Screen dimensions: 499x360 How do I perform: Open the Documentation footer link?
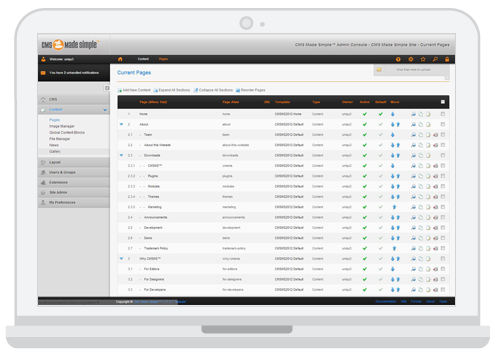pos(386,301)
